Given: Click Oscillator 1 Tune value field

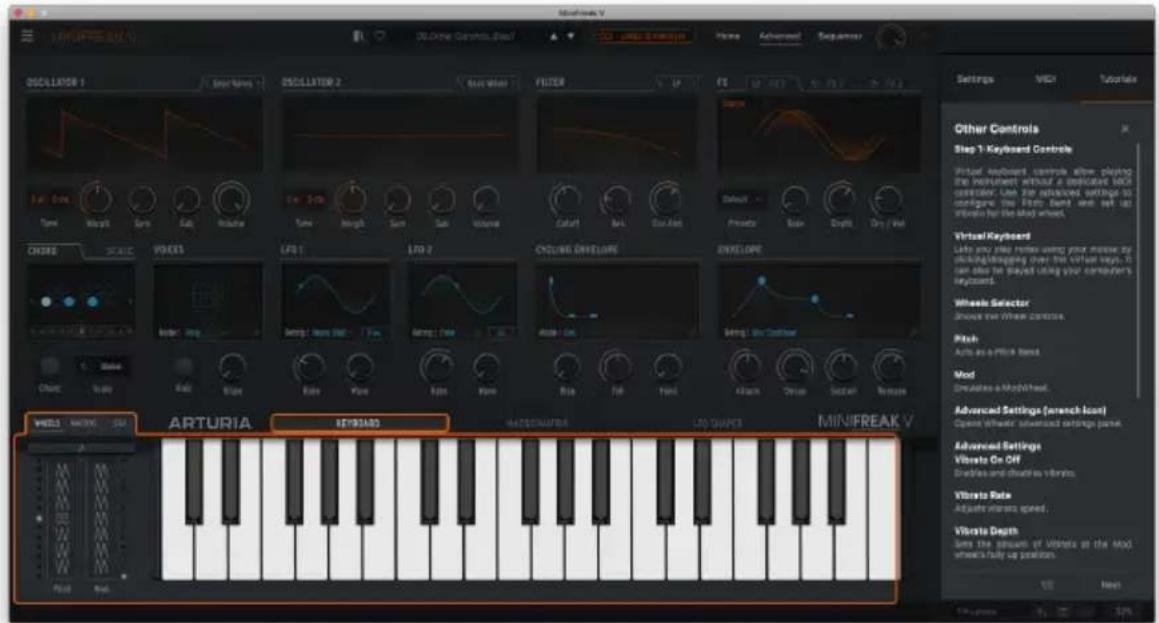Looking at the screenshot, I should [50, 200].
